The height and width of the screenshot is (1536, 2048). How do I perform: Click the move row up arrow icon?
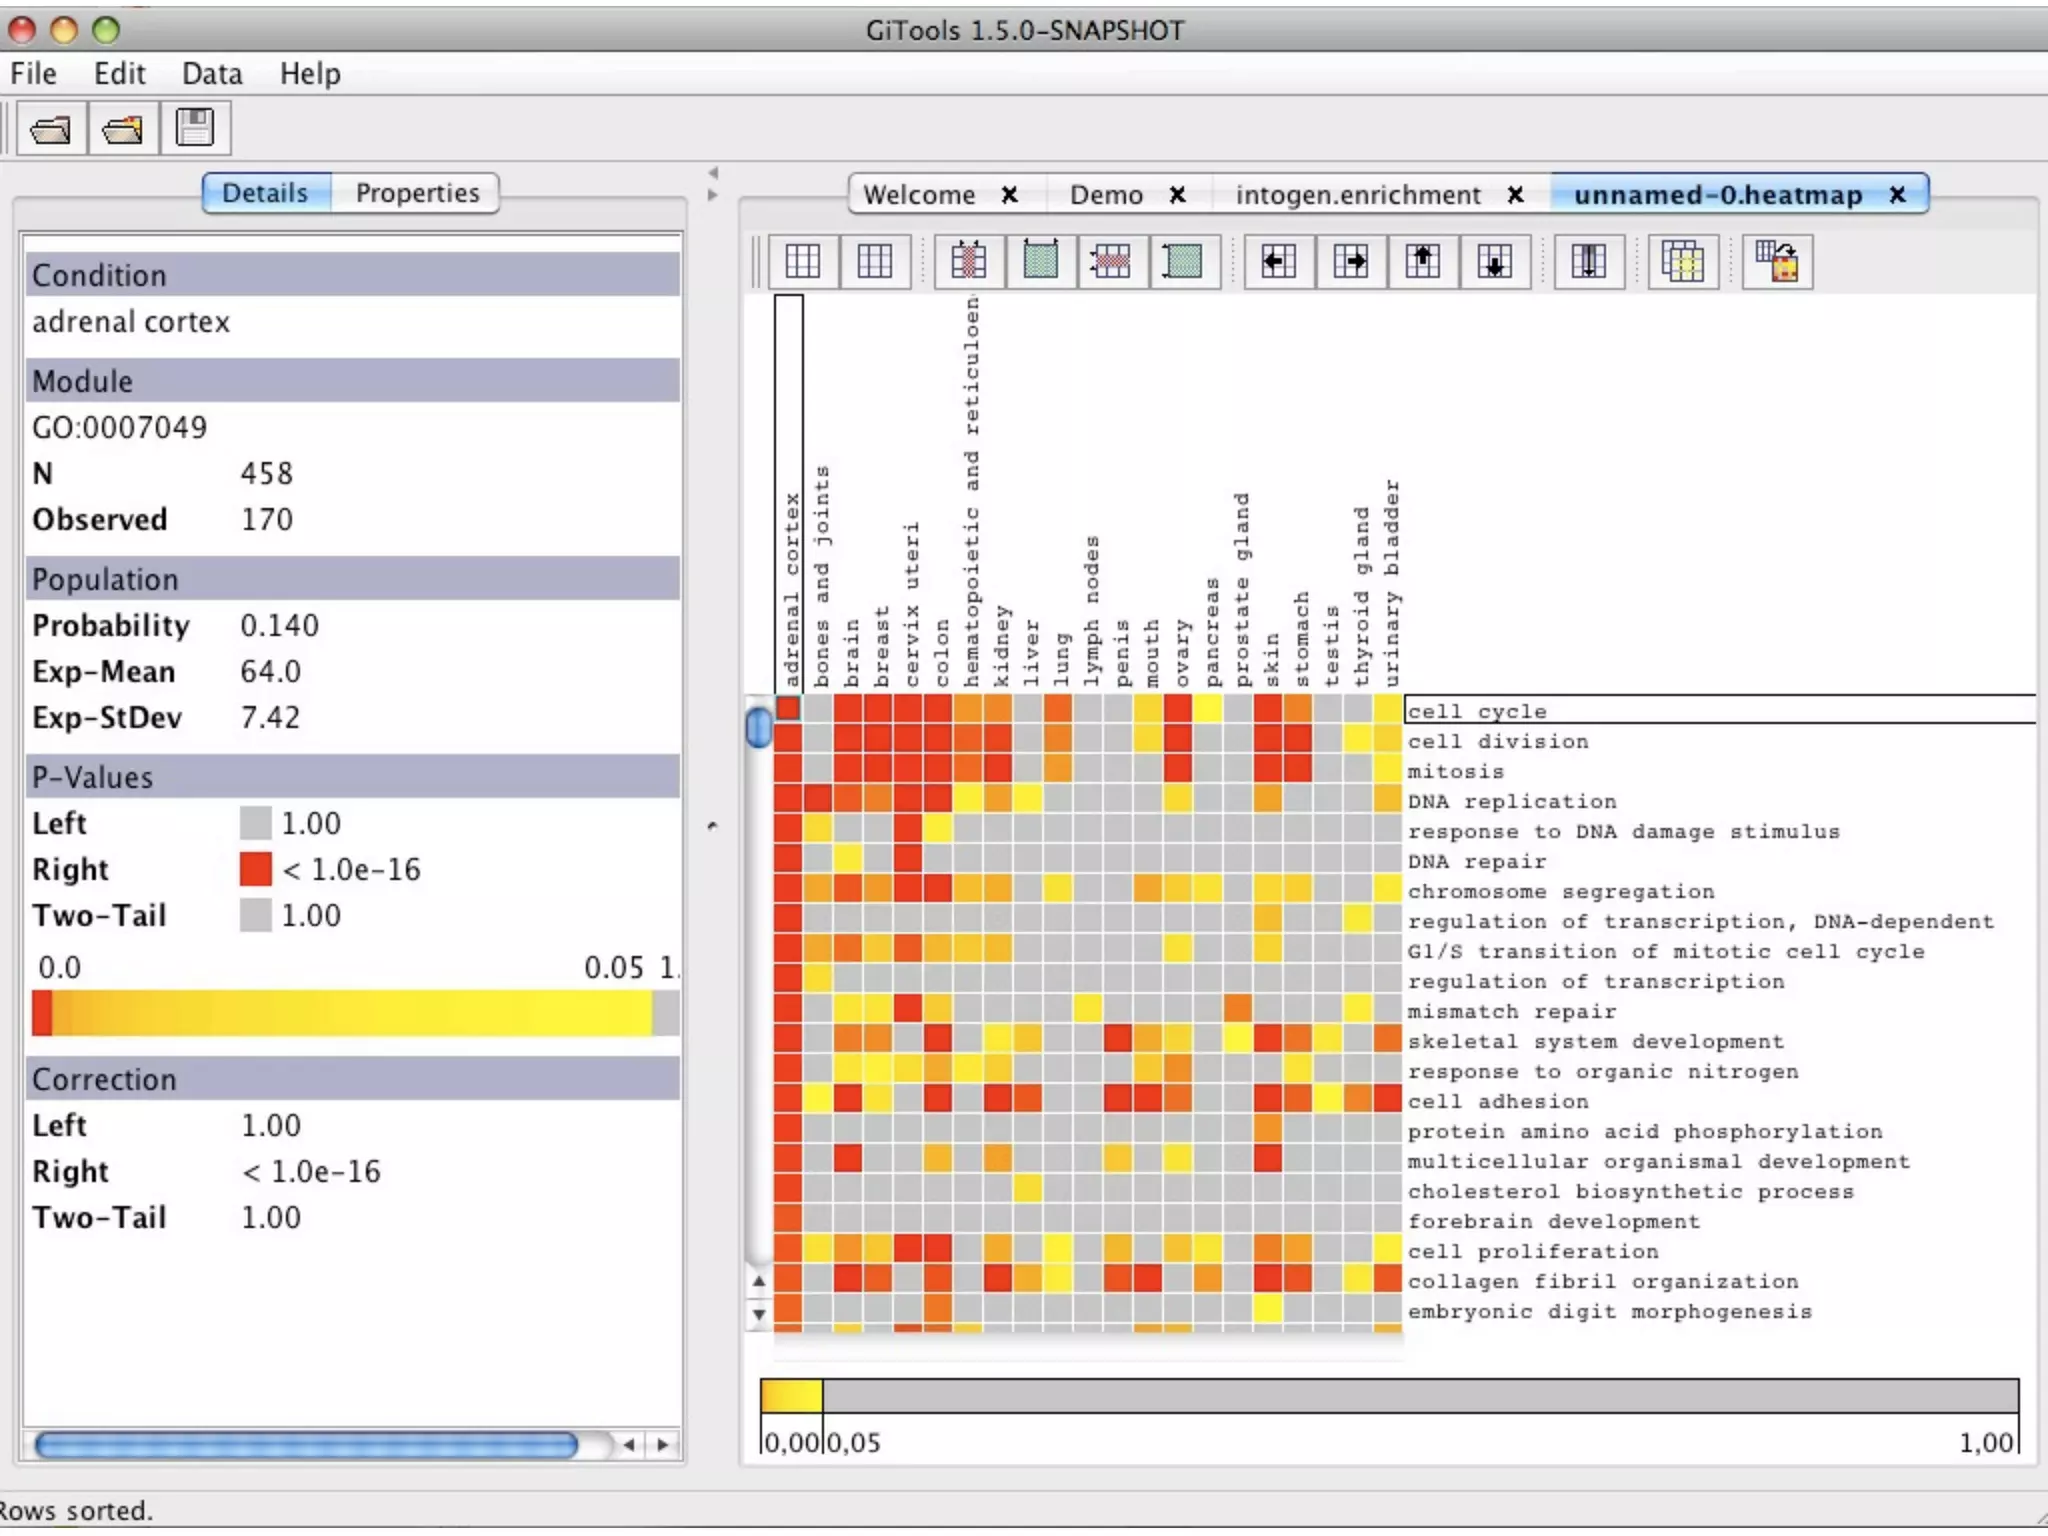point(1422,262)
